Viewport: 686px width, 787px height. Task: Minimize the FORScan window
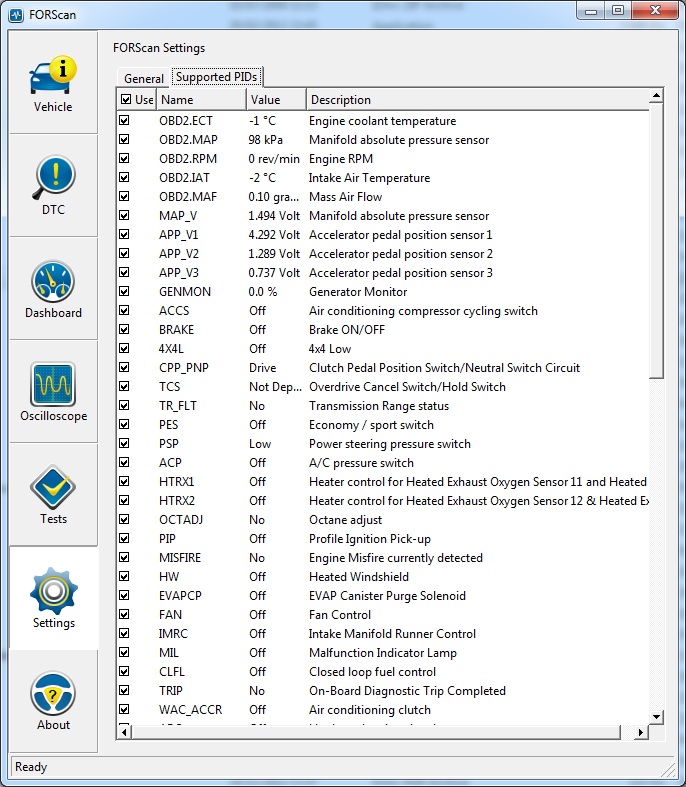pyautogui.click(x=591, y=11)
